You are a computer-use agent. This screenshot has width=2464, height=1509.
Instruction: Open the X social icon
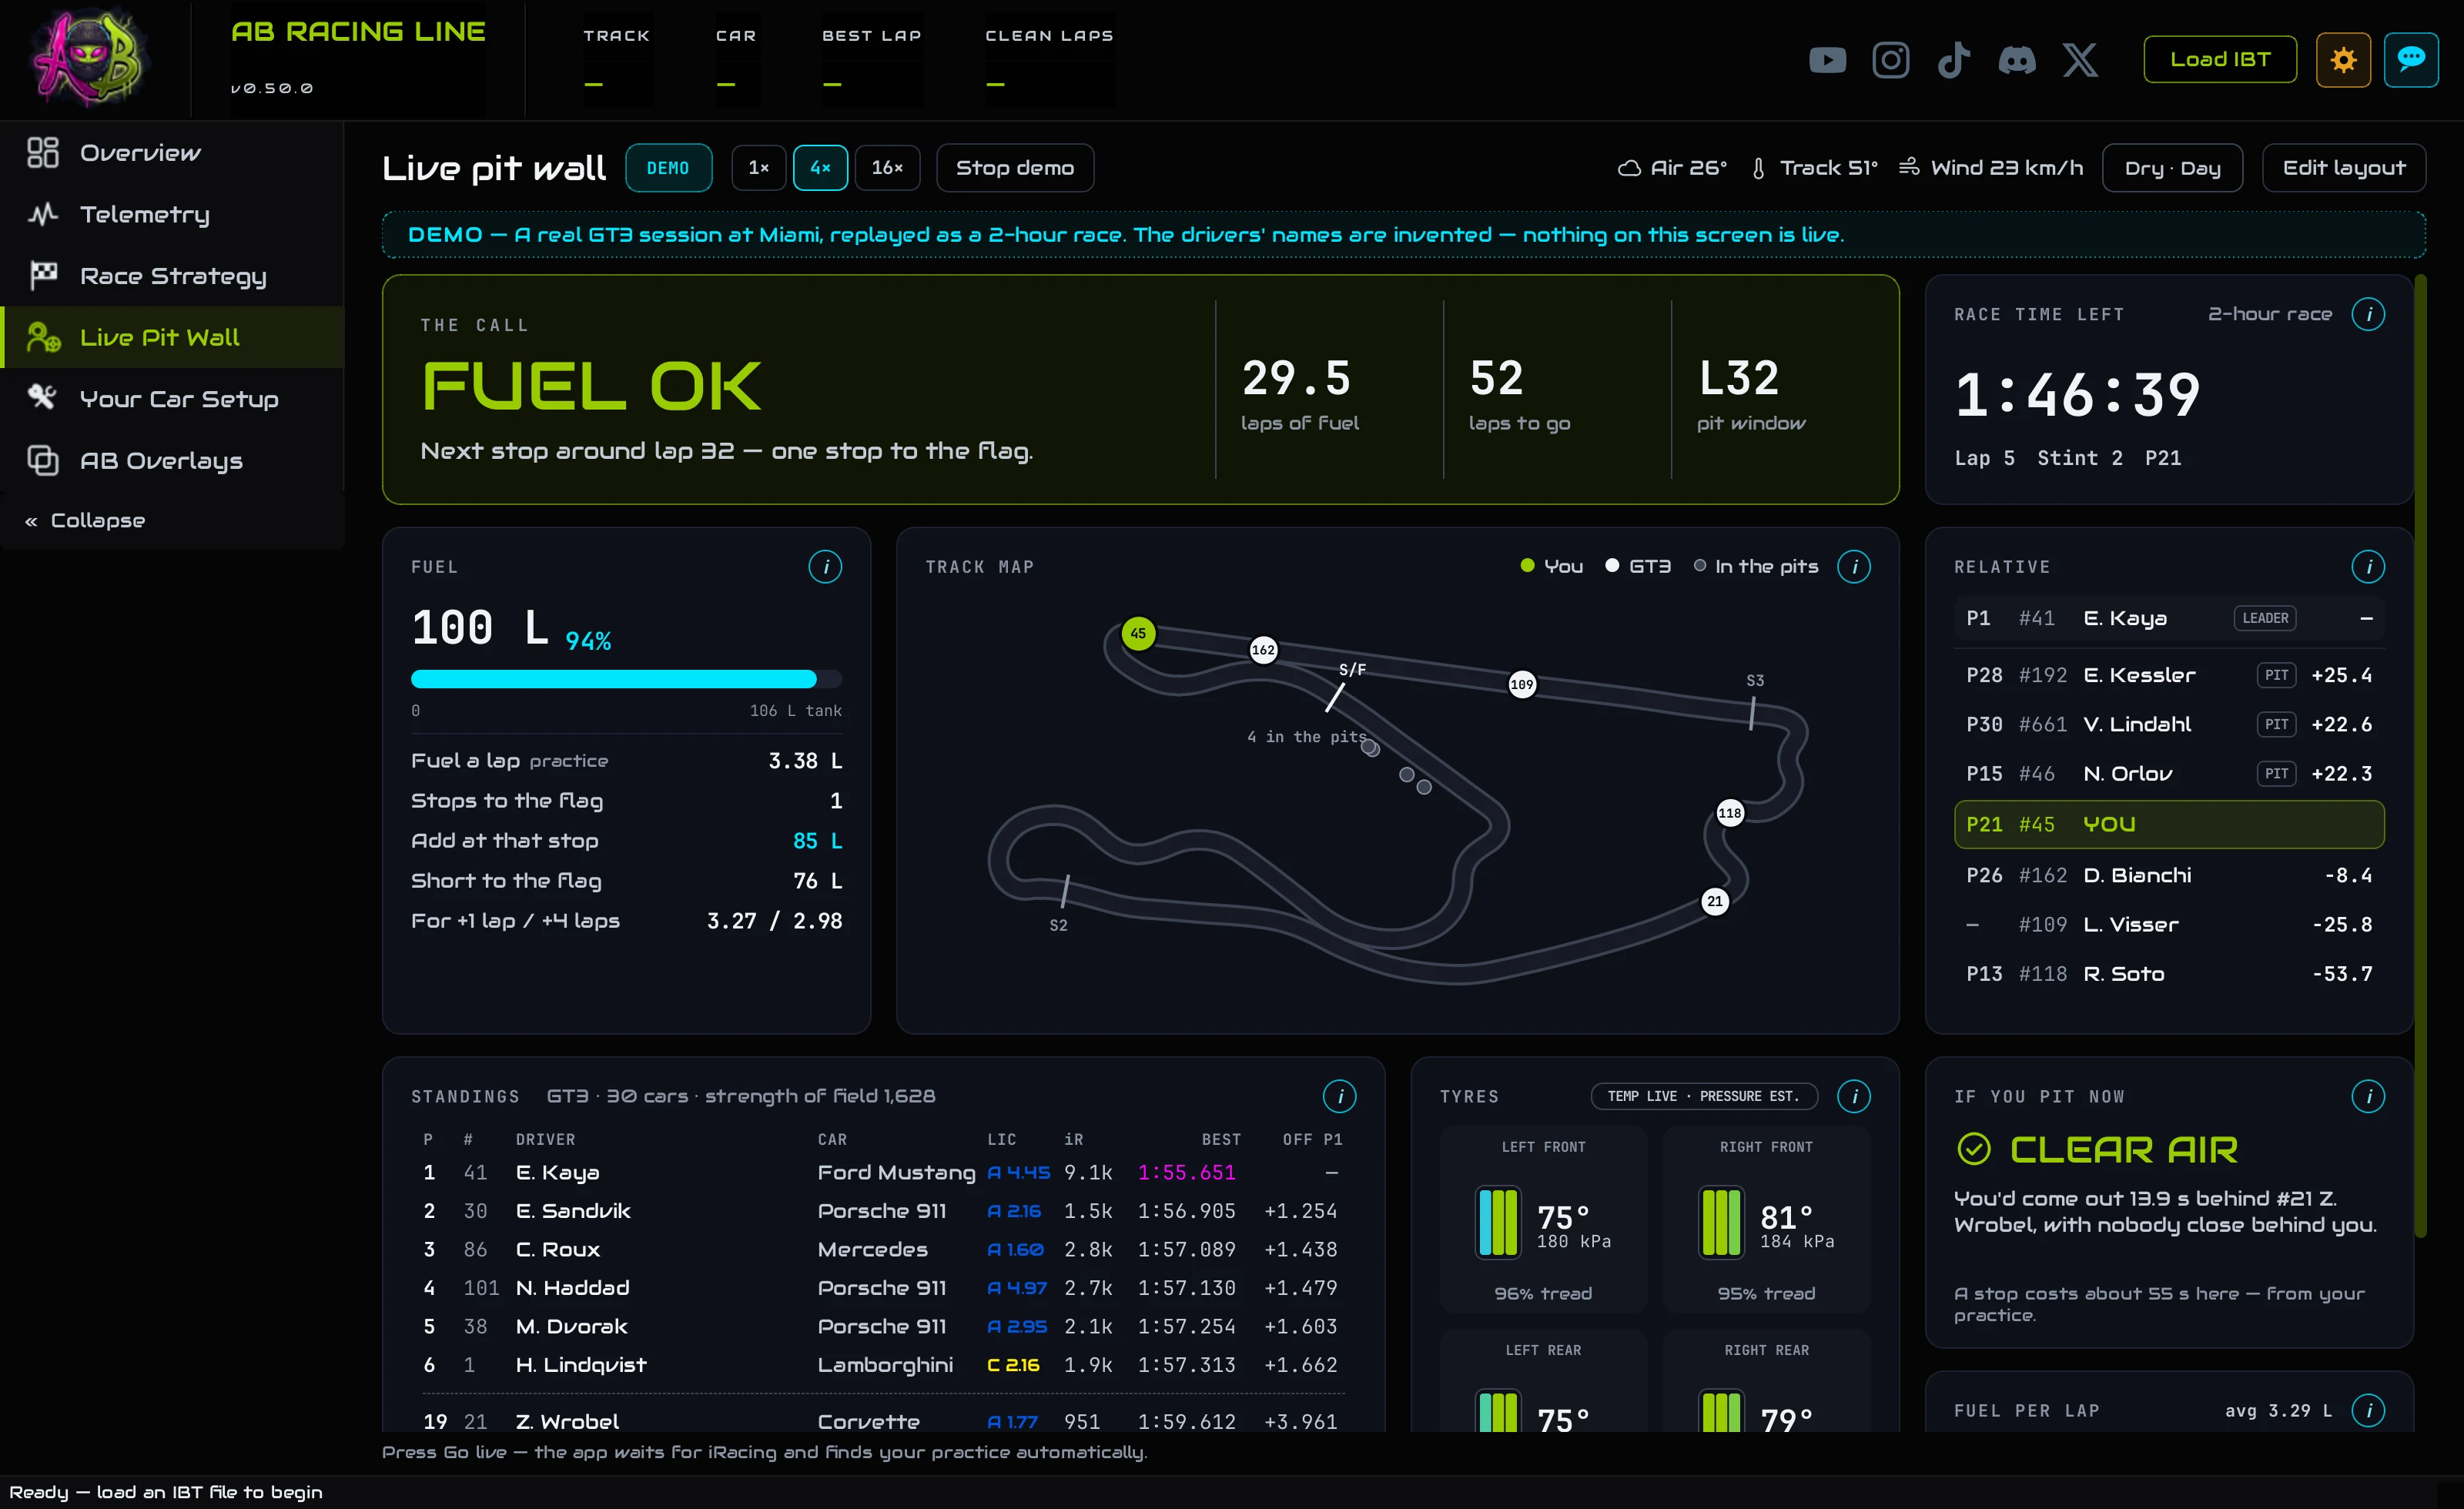[2080, 60]
